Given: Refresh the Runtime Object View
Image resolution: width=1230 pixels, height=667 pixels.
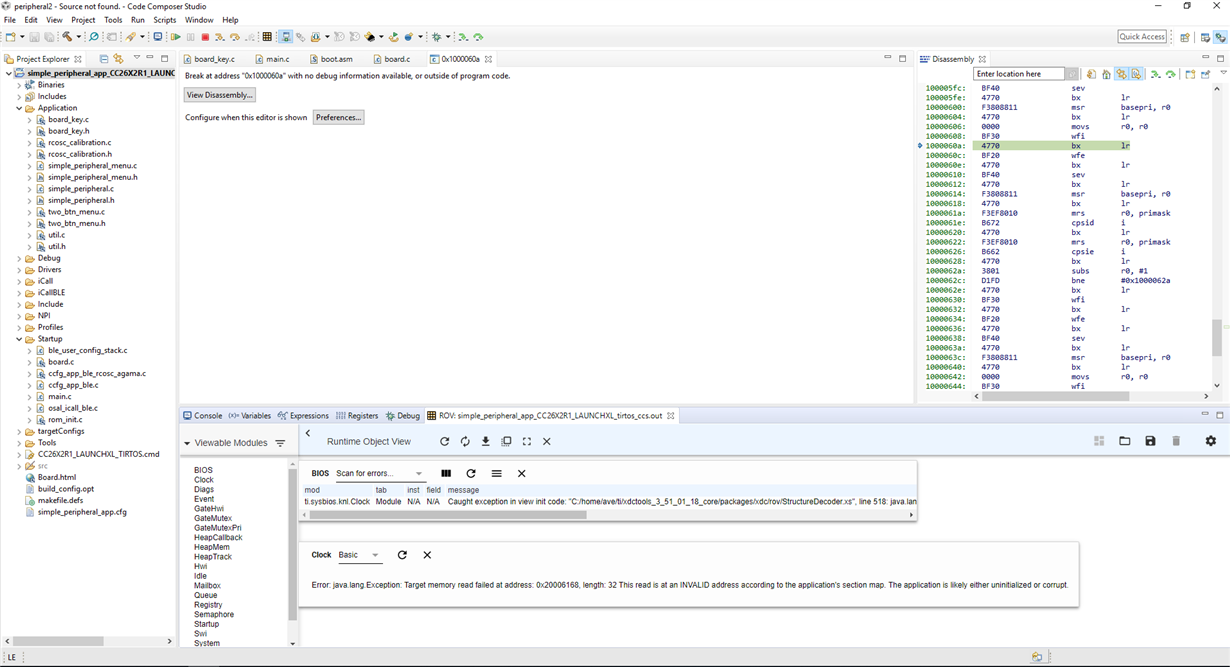Looking at the screenshot, I should click(x=444, y=441).
